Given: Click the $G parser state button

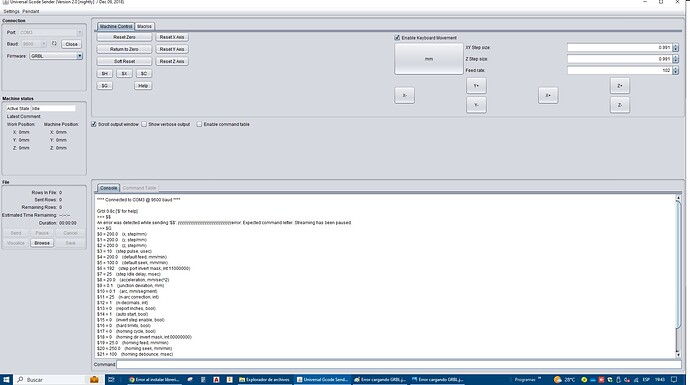Looking at the screenshot, I should (x=105, y=86).
